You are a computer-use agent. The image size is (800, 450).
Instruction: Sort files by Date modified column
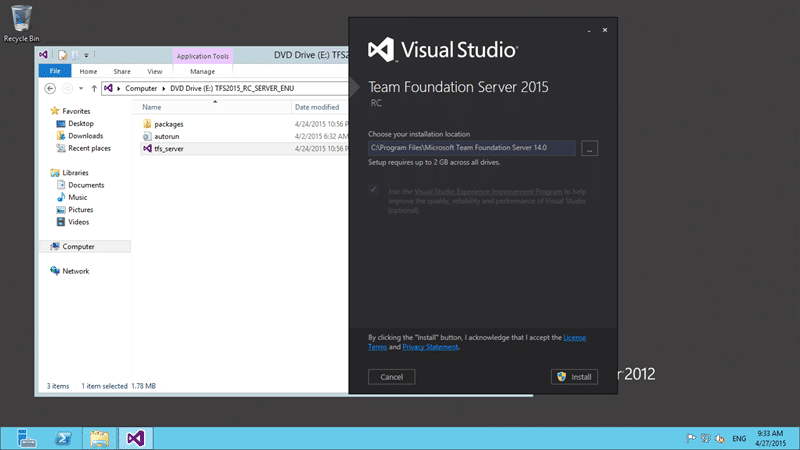click(x=319, y=107)
